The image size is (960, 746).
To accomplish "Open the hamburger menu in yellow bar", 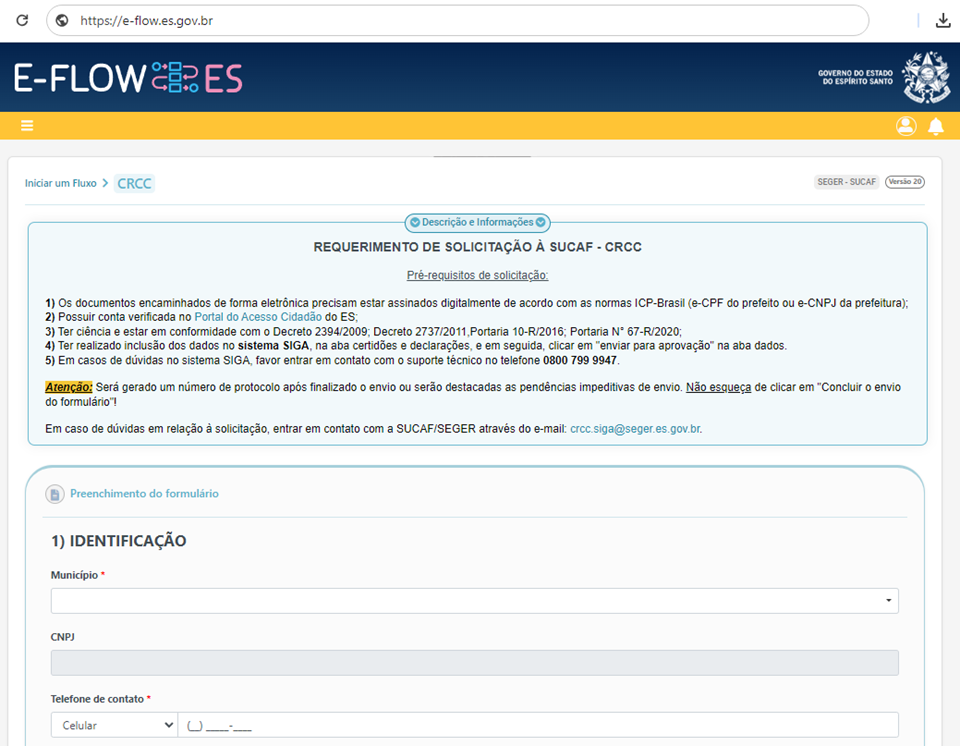I will pyautogui.click(x=27, y=125).
